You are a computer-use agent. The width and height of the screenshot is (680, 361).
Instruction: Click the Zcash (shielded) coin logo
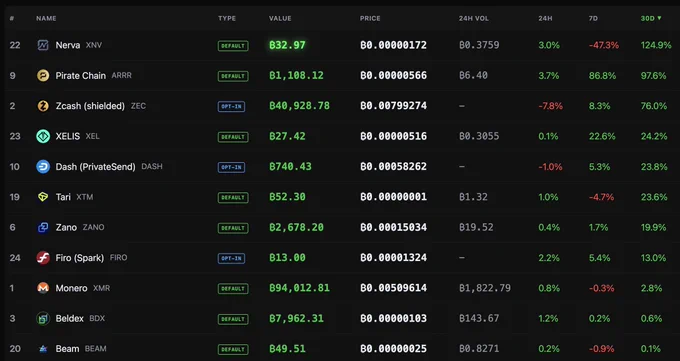43,106
